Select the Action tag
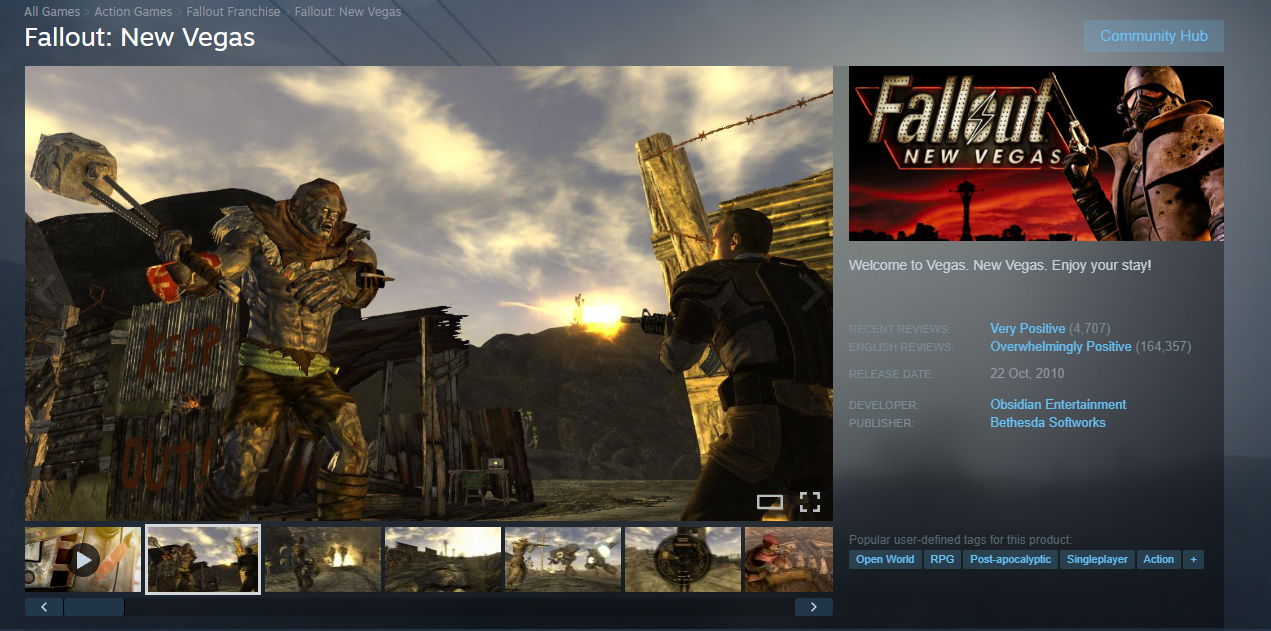Viewport: 1271px width, 631px height. tap(1158, 559)
